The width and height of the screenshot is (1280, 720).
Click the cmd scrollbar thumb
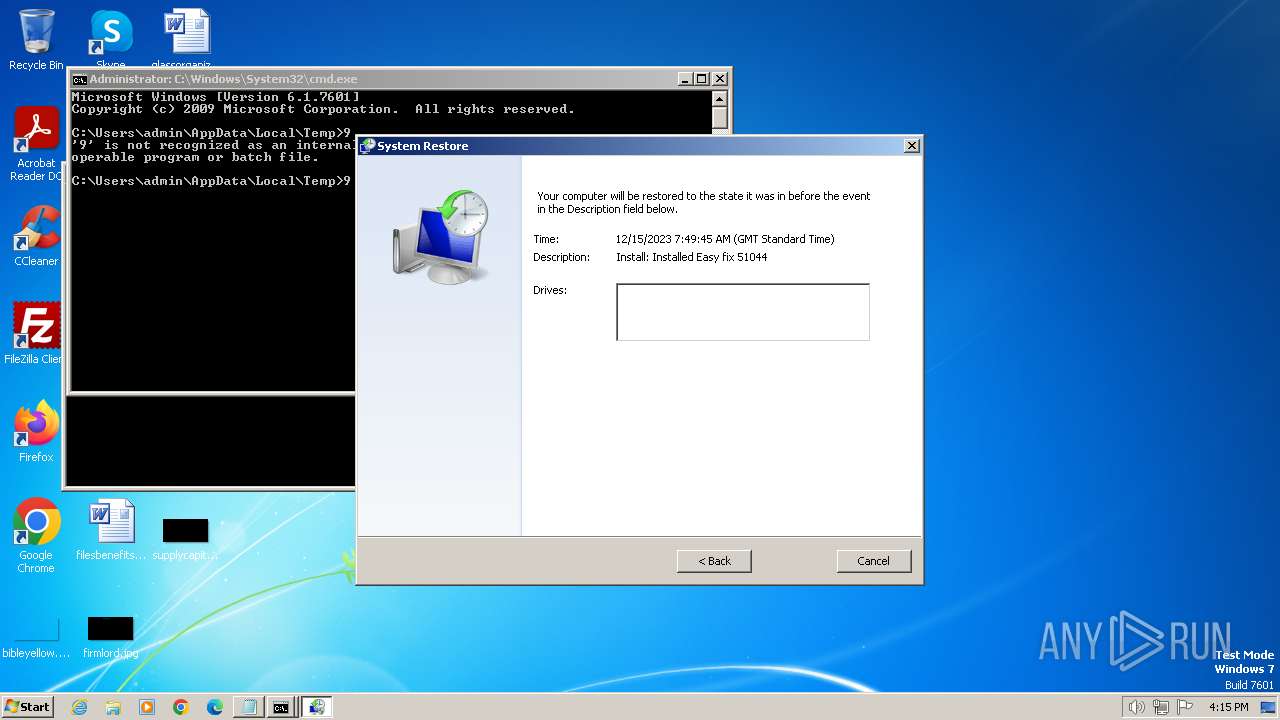pos(719,117)
